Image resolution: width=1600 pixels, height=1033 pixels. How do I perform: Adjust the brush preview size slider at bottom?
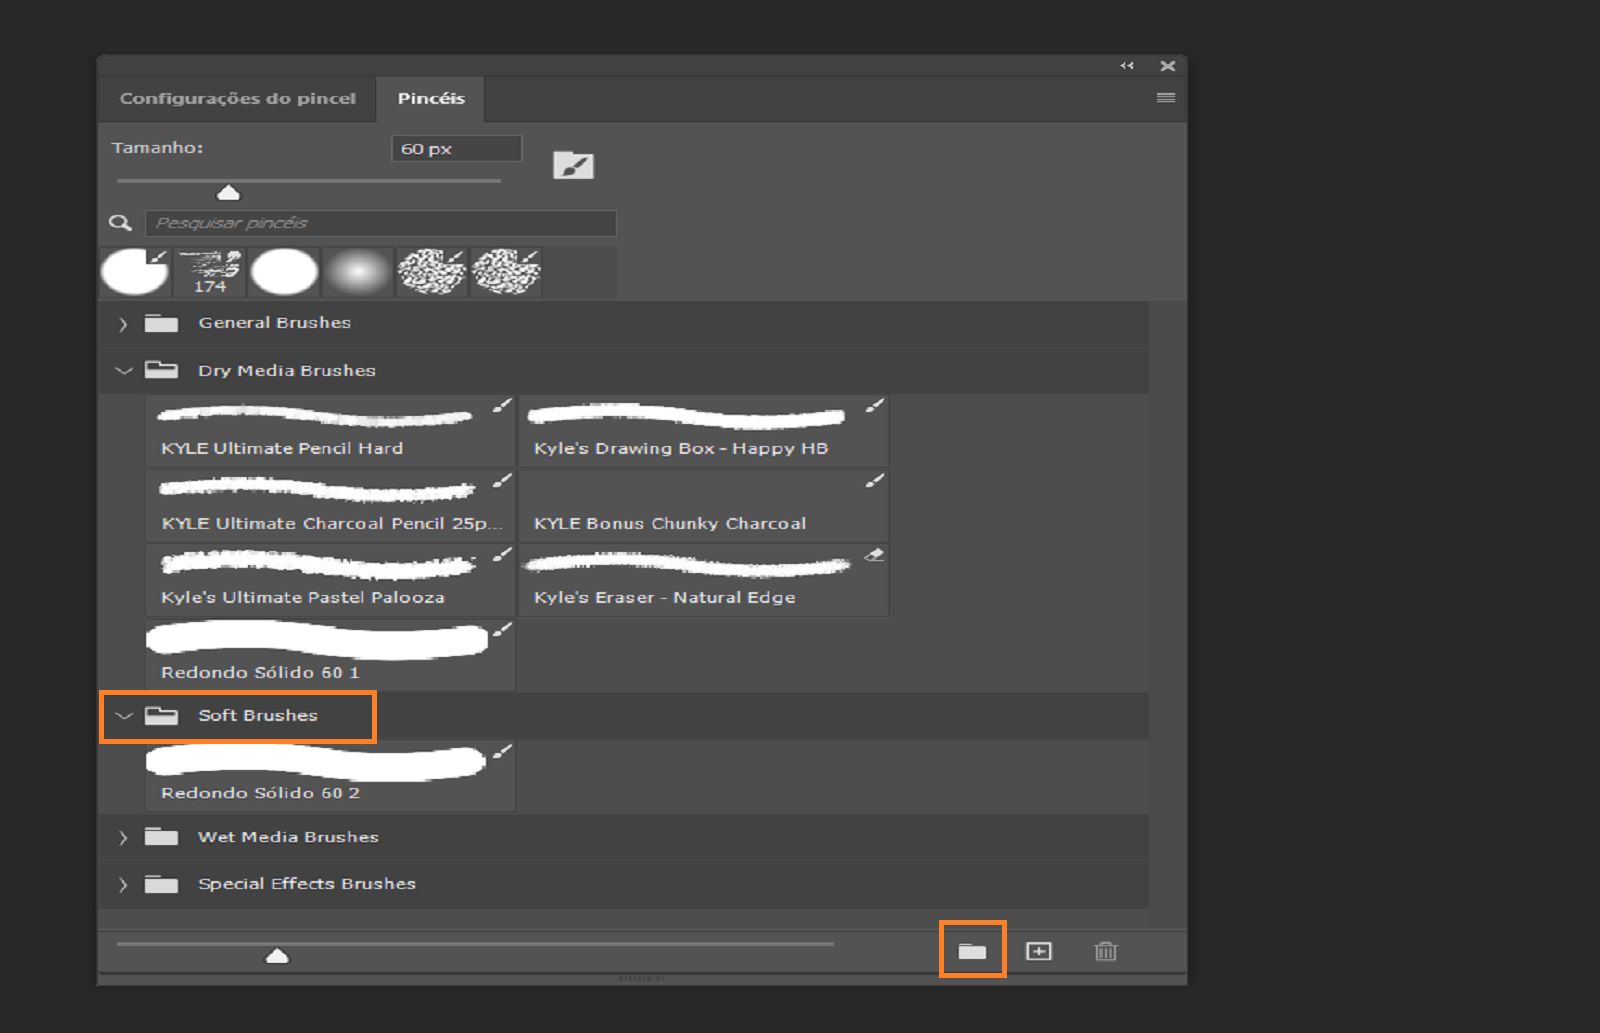coord(277,956)
